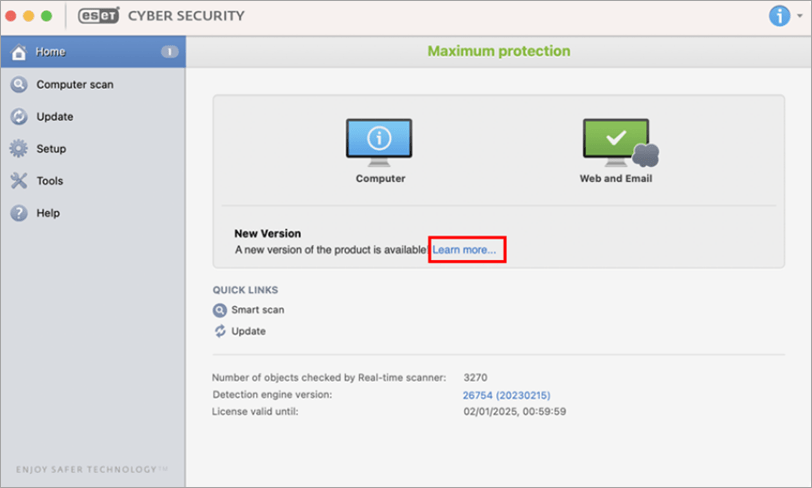
Task: Select the Update circular arrows sidebar icon
Action: 19,117
